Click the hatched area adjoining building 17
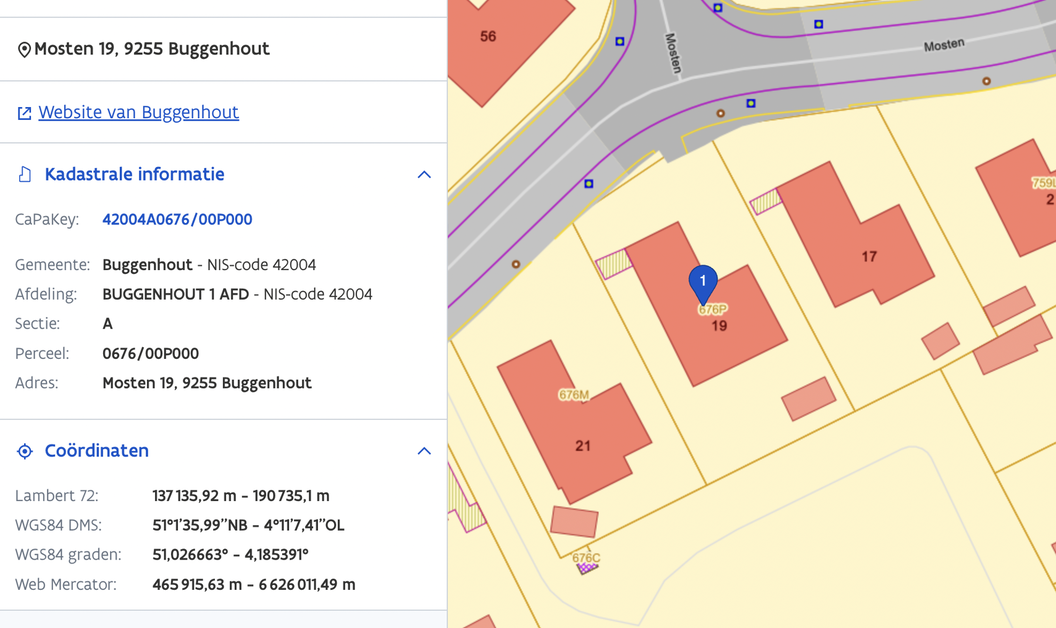The image size is (1056, 628). [x=765, y=202]
